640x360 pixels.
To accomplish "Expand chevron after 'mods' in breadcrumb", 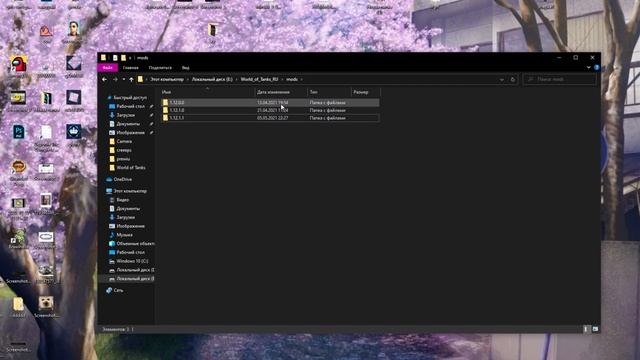I will [302, 79].
